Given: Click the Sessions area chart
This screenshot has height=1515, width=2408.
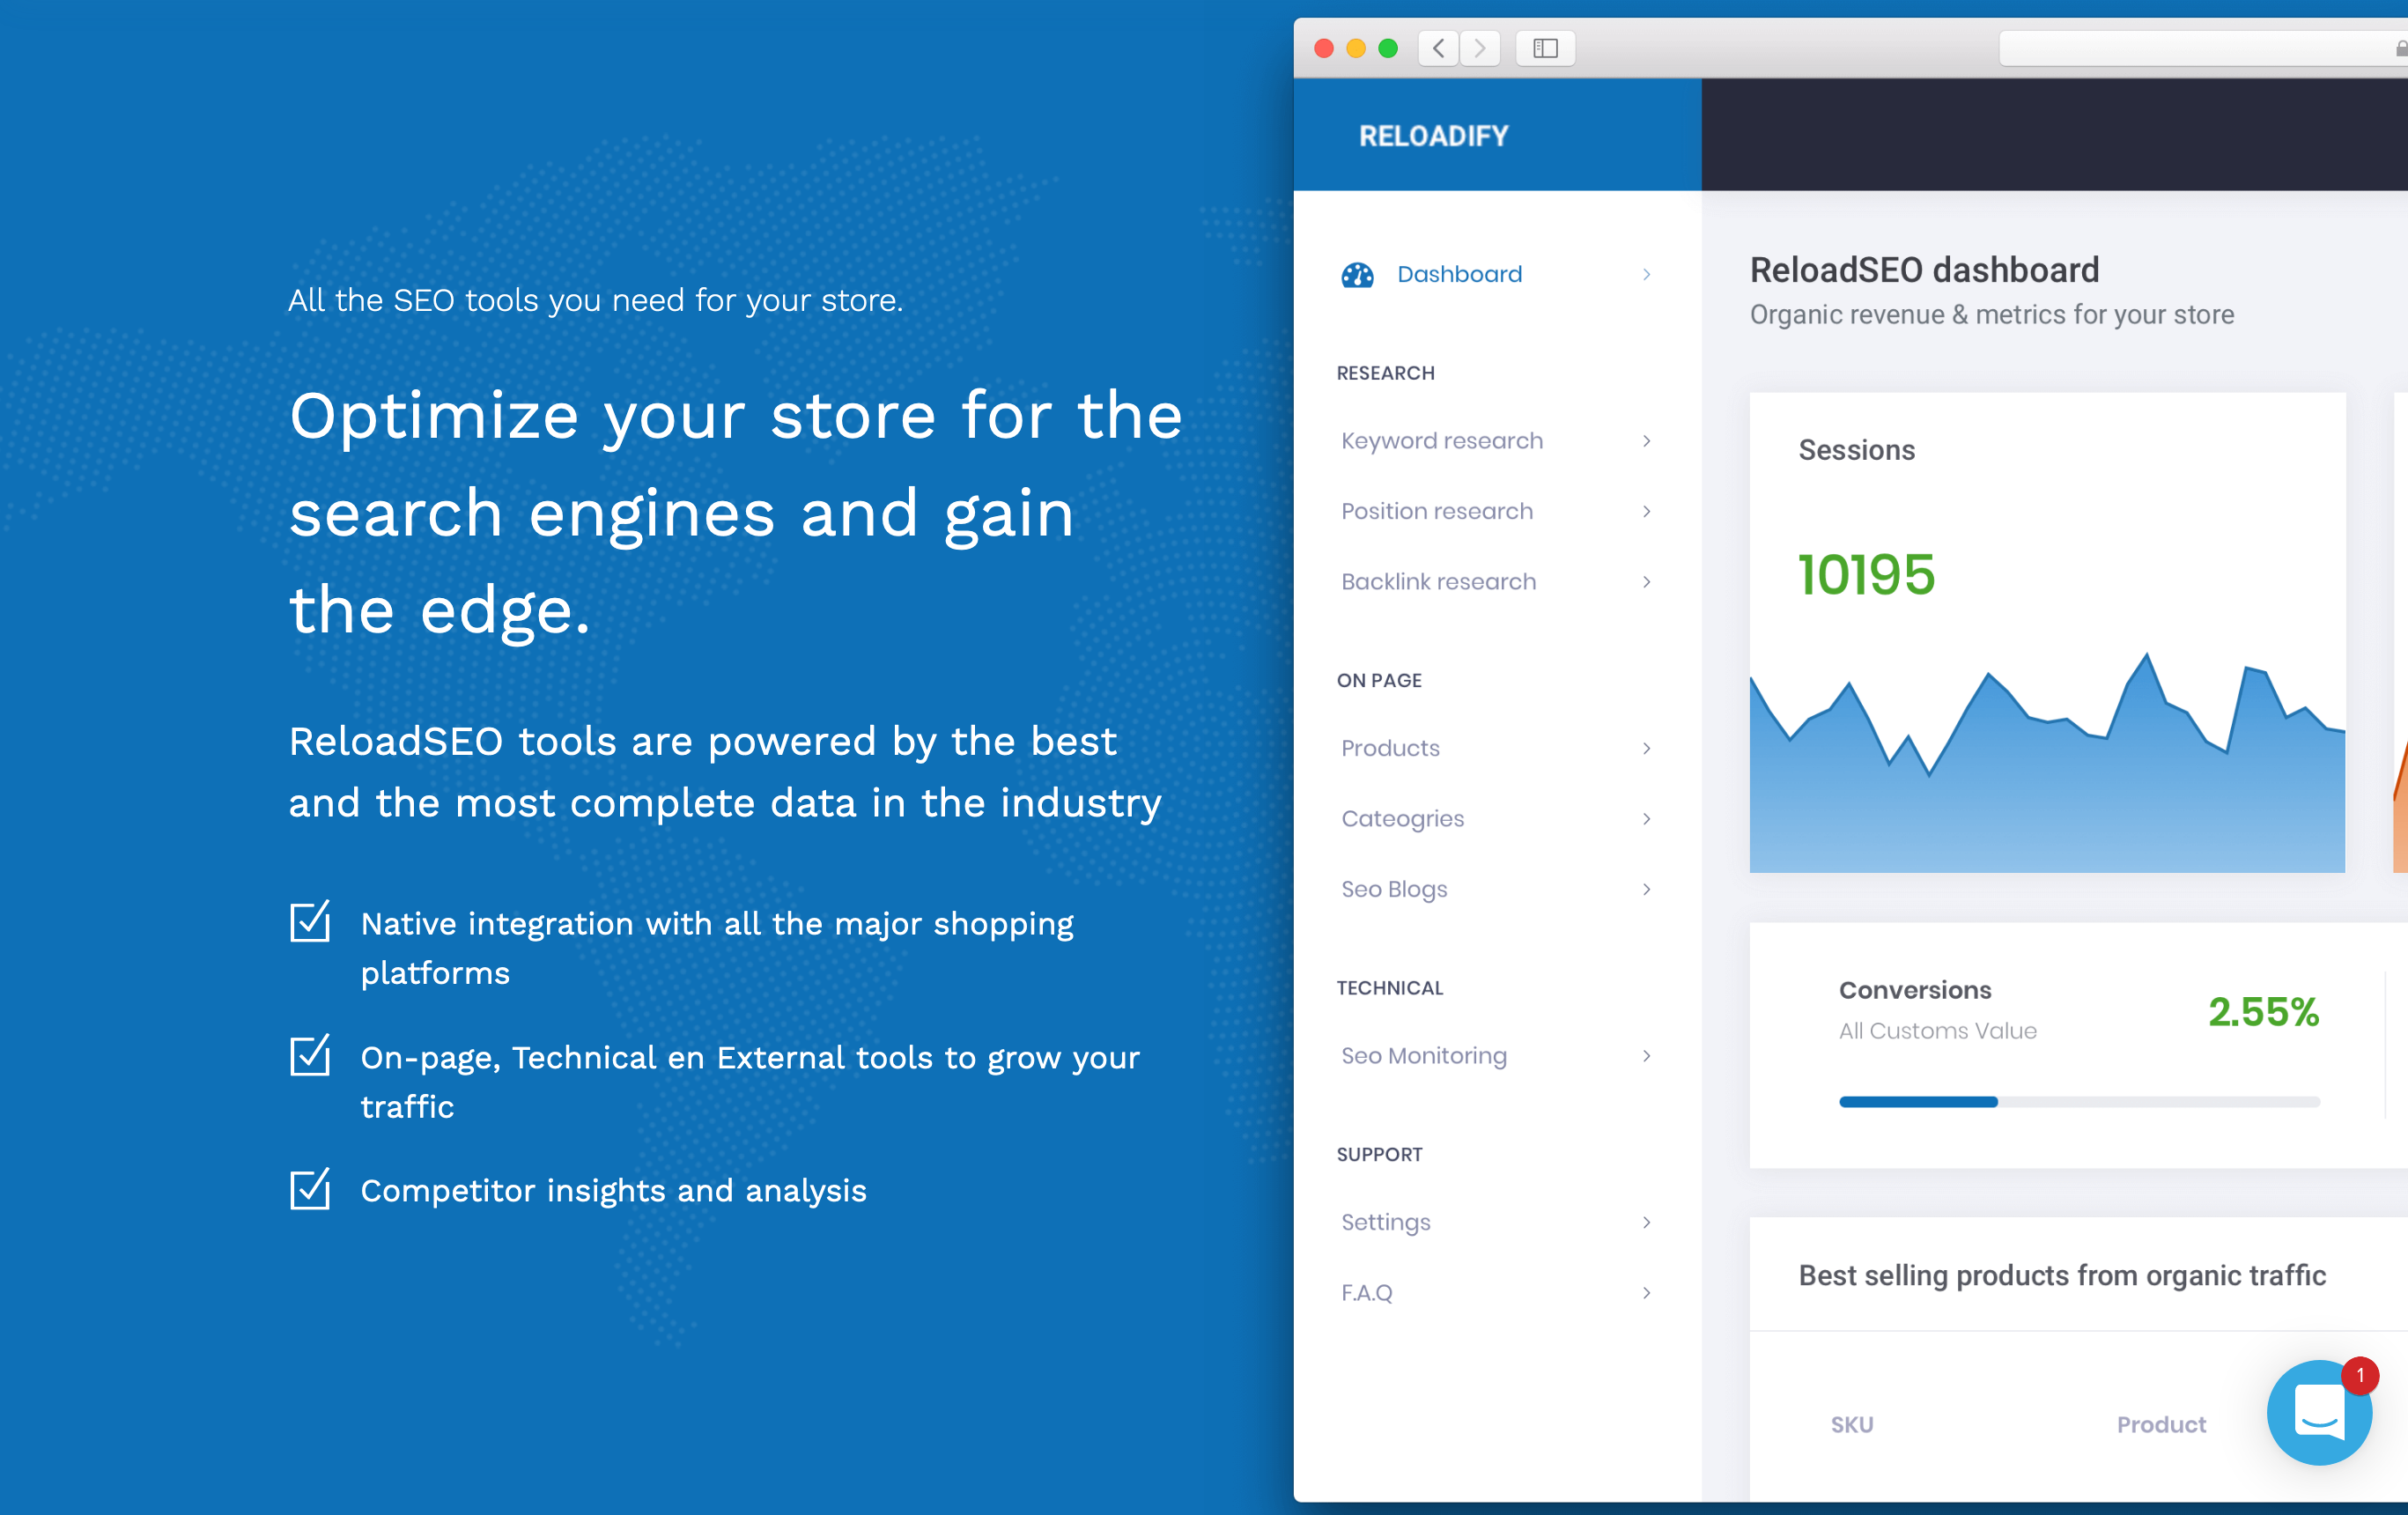Looking at the screenshot, I should tap(2047, 762).
